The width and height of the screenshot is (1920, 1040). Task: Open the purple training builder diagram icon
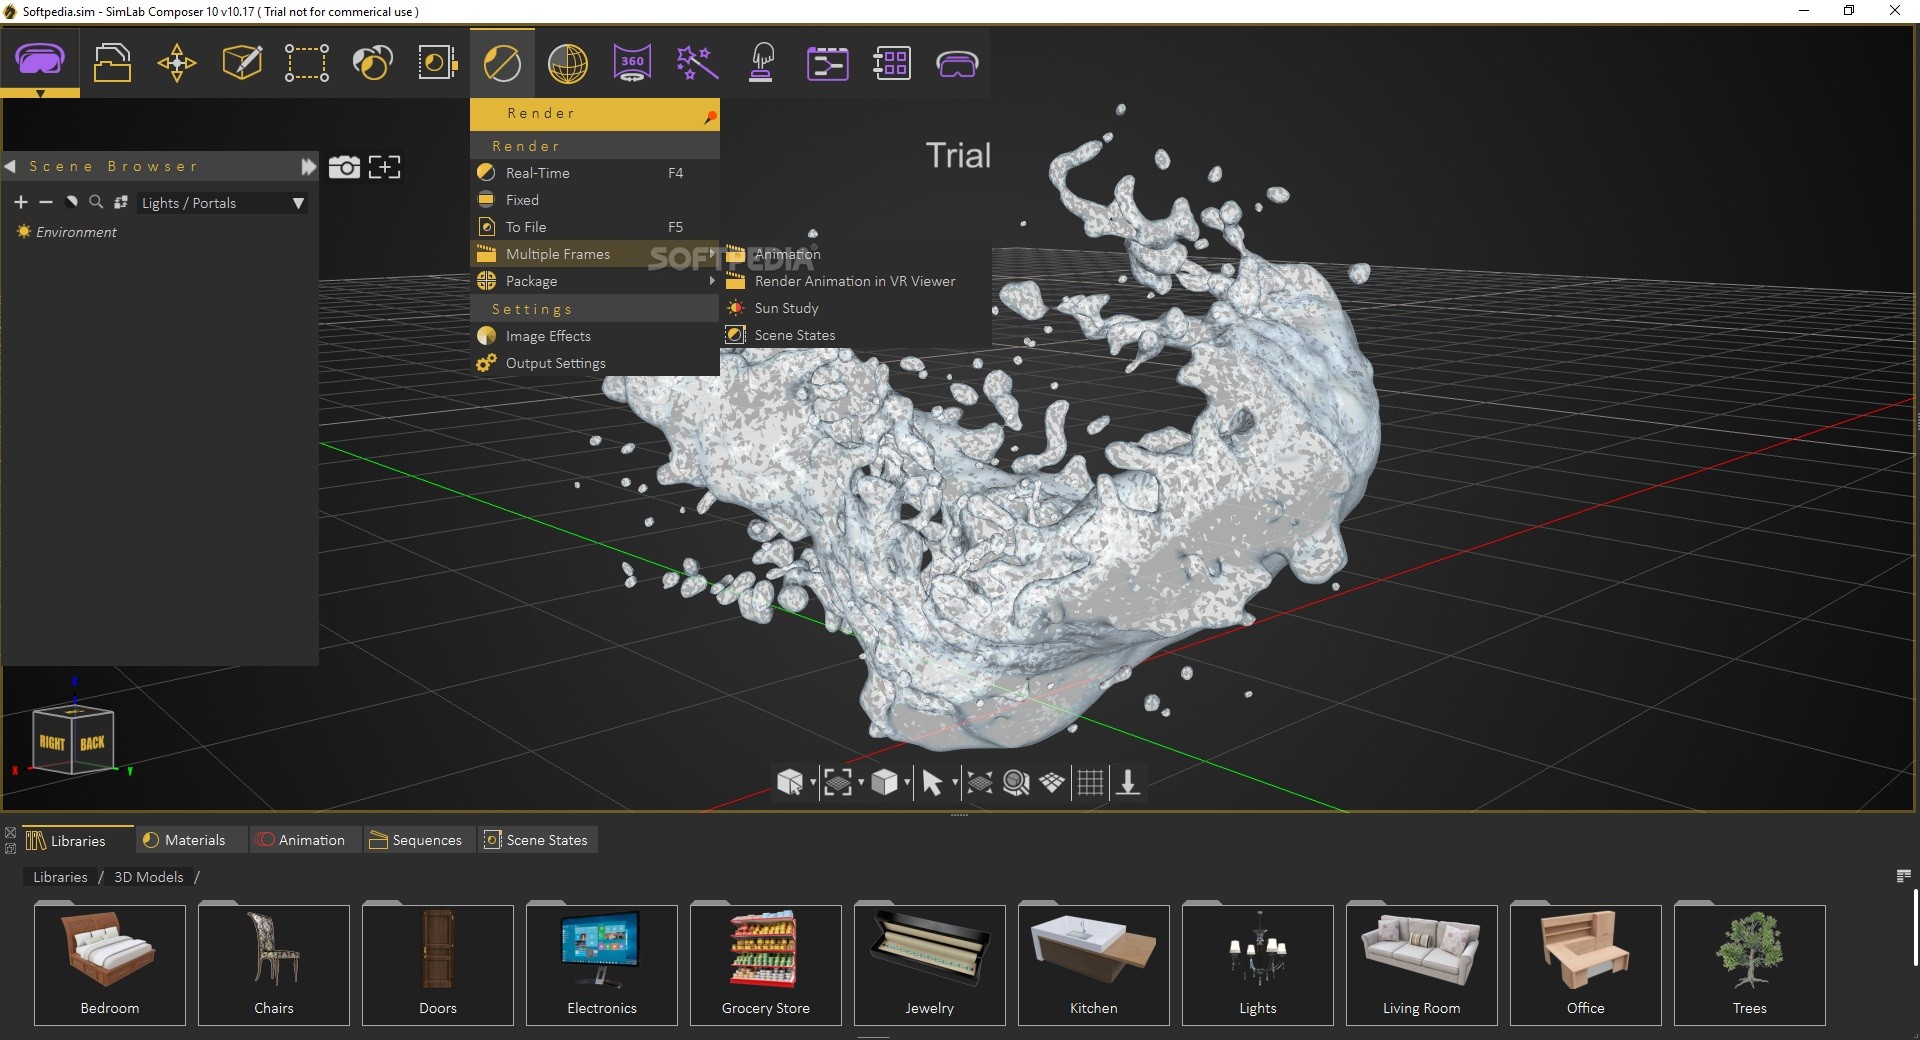point(827,63)
